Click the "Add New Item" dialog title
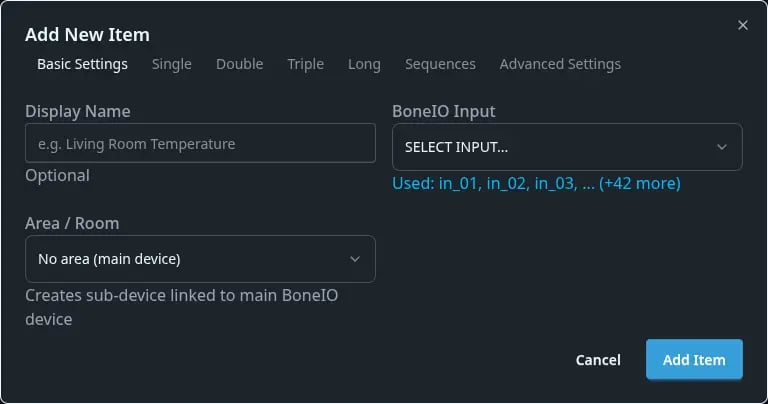This screenshot has height=404, width=768. pos(87,35)
